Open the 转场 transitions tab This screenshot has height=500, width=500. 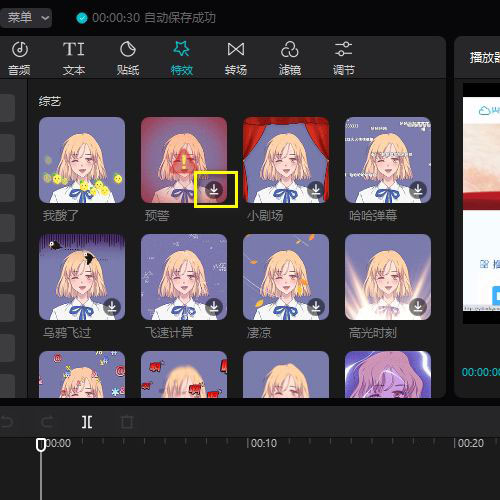[236, 58]
